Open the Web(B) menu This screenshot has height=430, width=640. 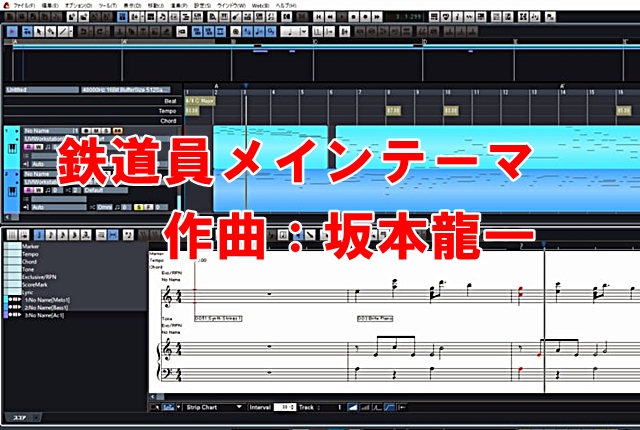tap(260, 5)
